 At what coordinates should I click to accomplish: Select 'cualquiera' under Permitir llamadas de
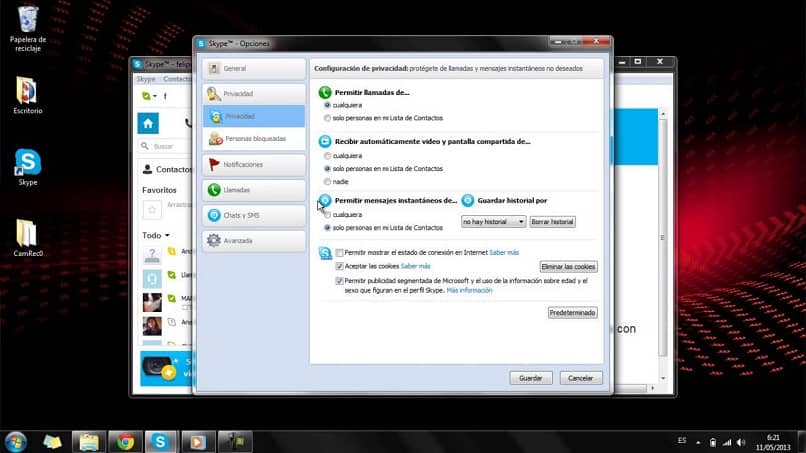[327, 105]
